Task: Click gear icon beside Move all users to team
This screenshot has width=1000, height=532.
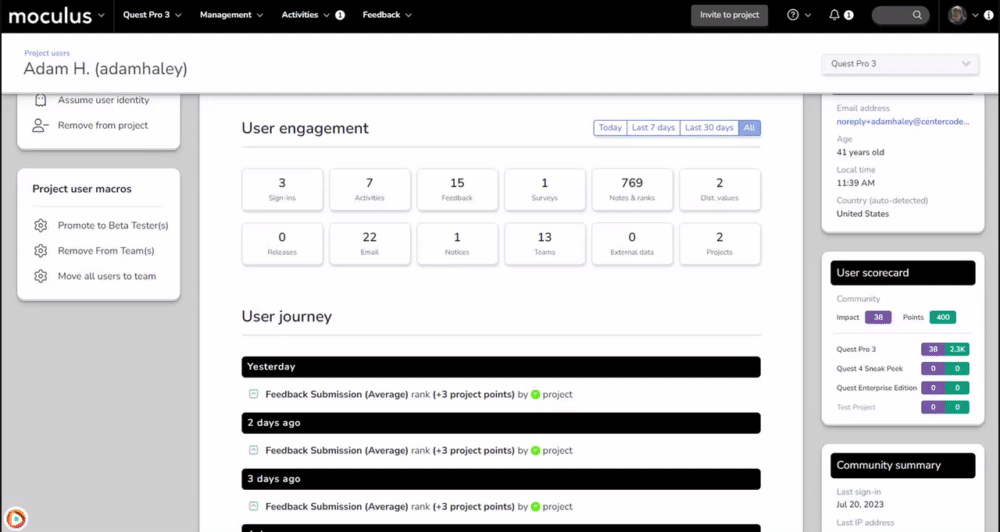Action: 41,276
